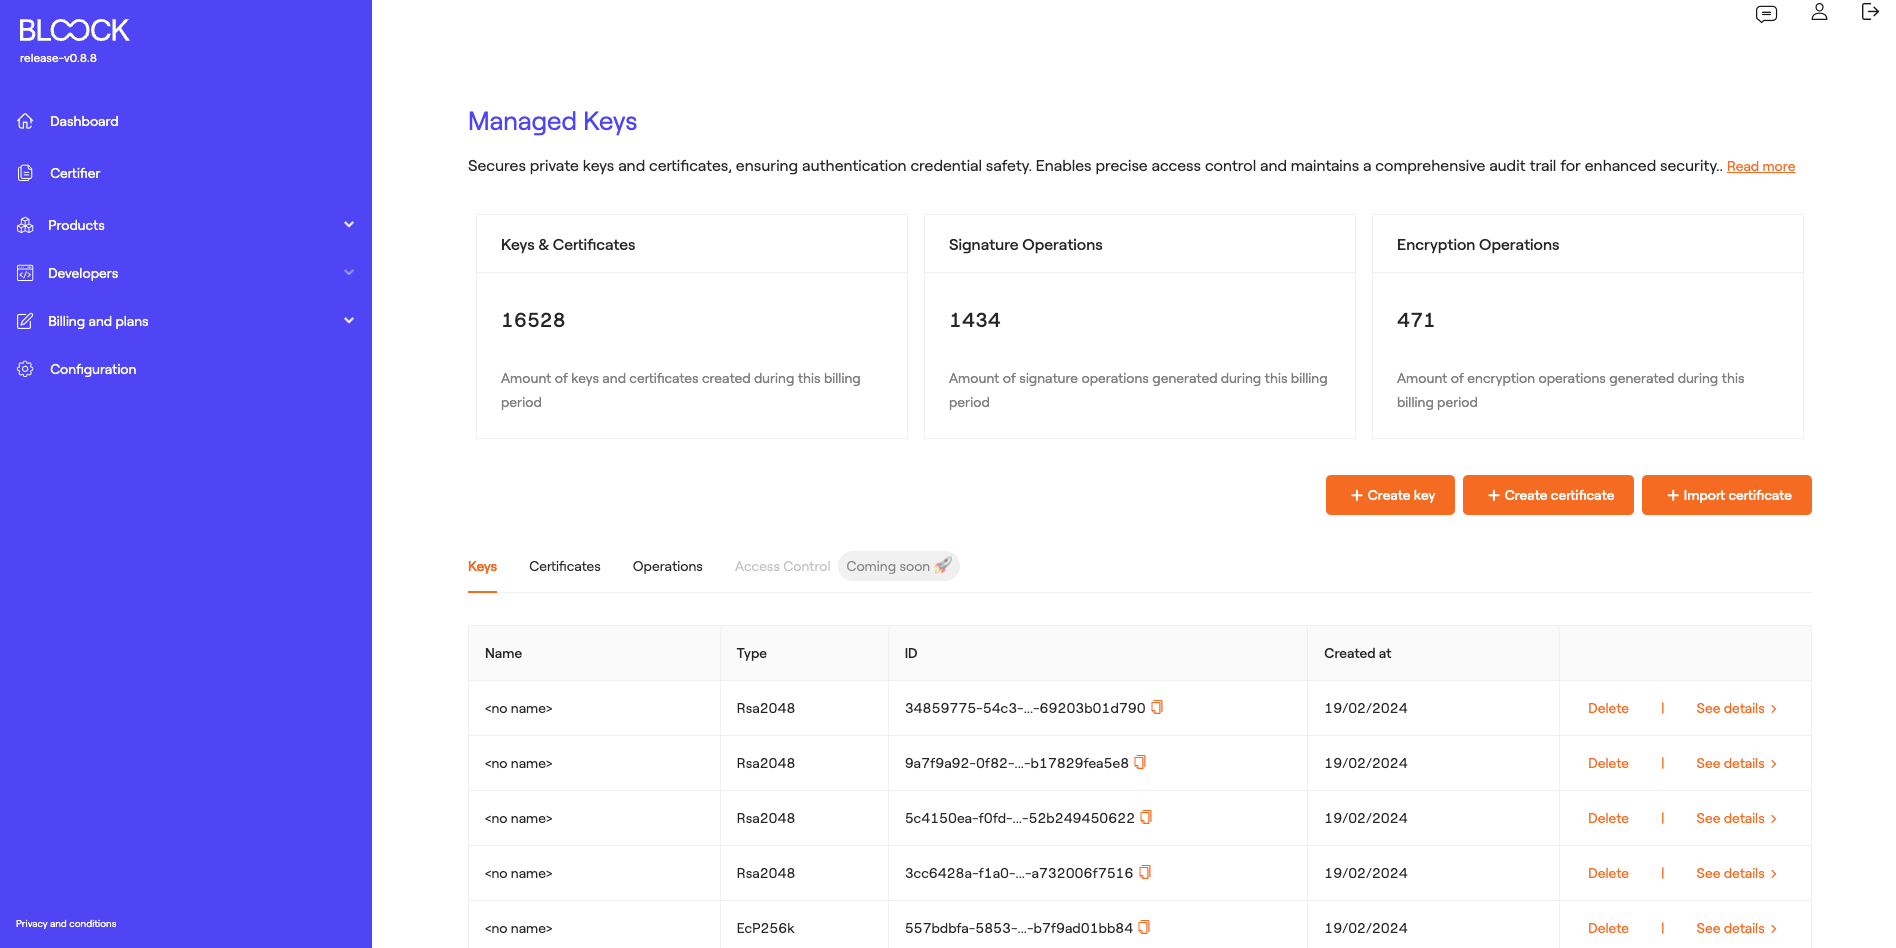1896x948 pixels.
Task: Delete the key 3cc6428a-f1a0
Action: pyautogui.click(x=1608, y=873)
